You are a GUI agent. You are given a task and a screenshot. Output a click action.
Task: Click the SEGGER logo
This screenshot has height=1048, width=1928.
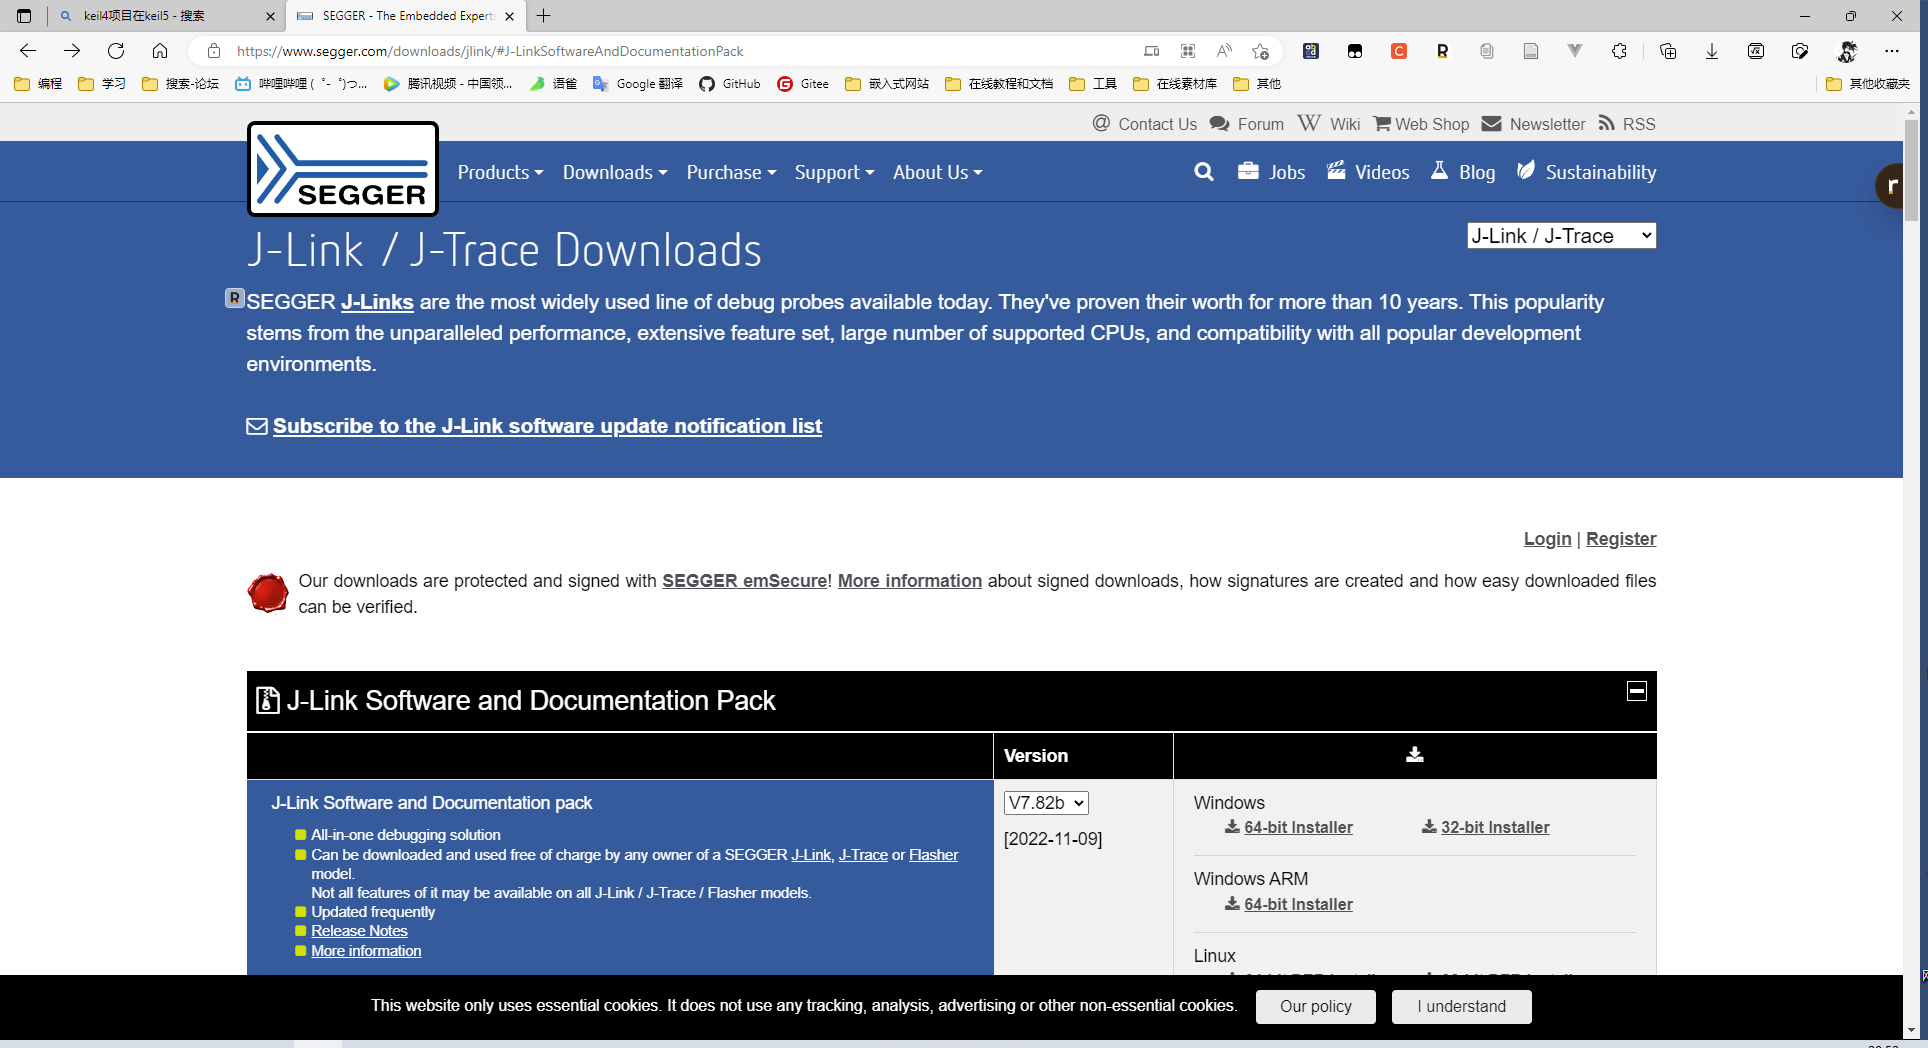343,169
